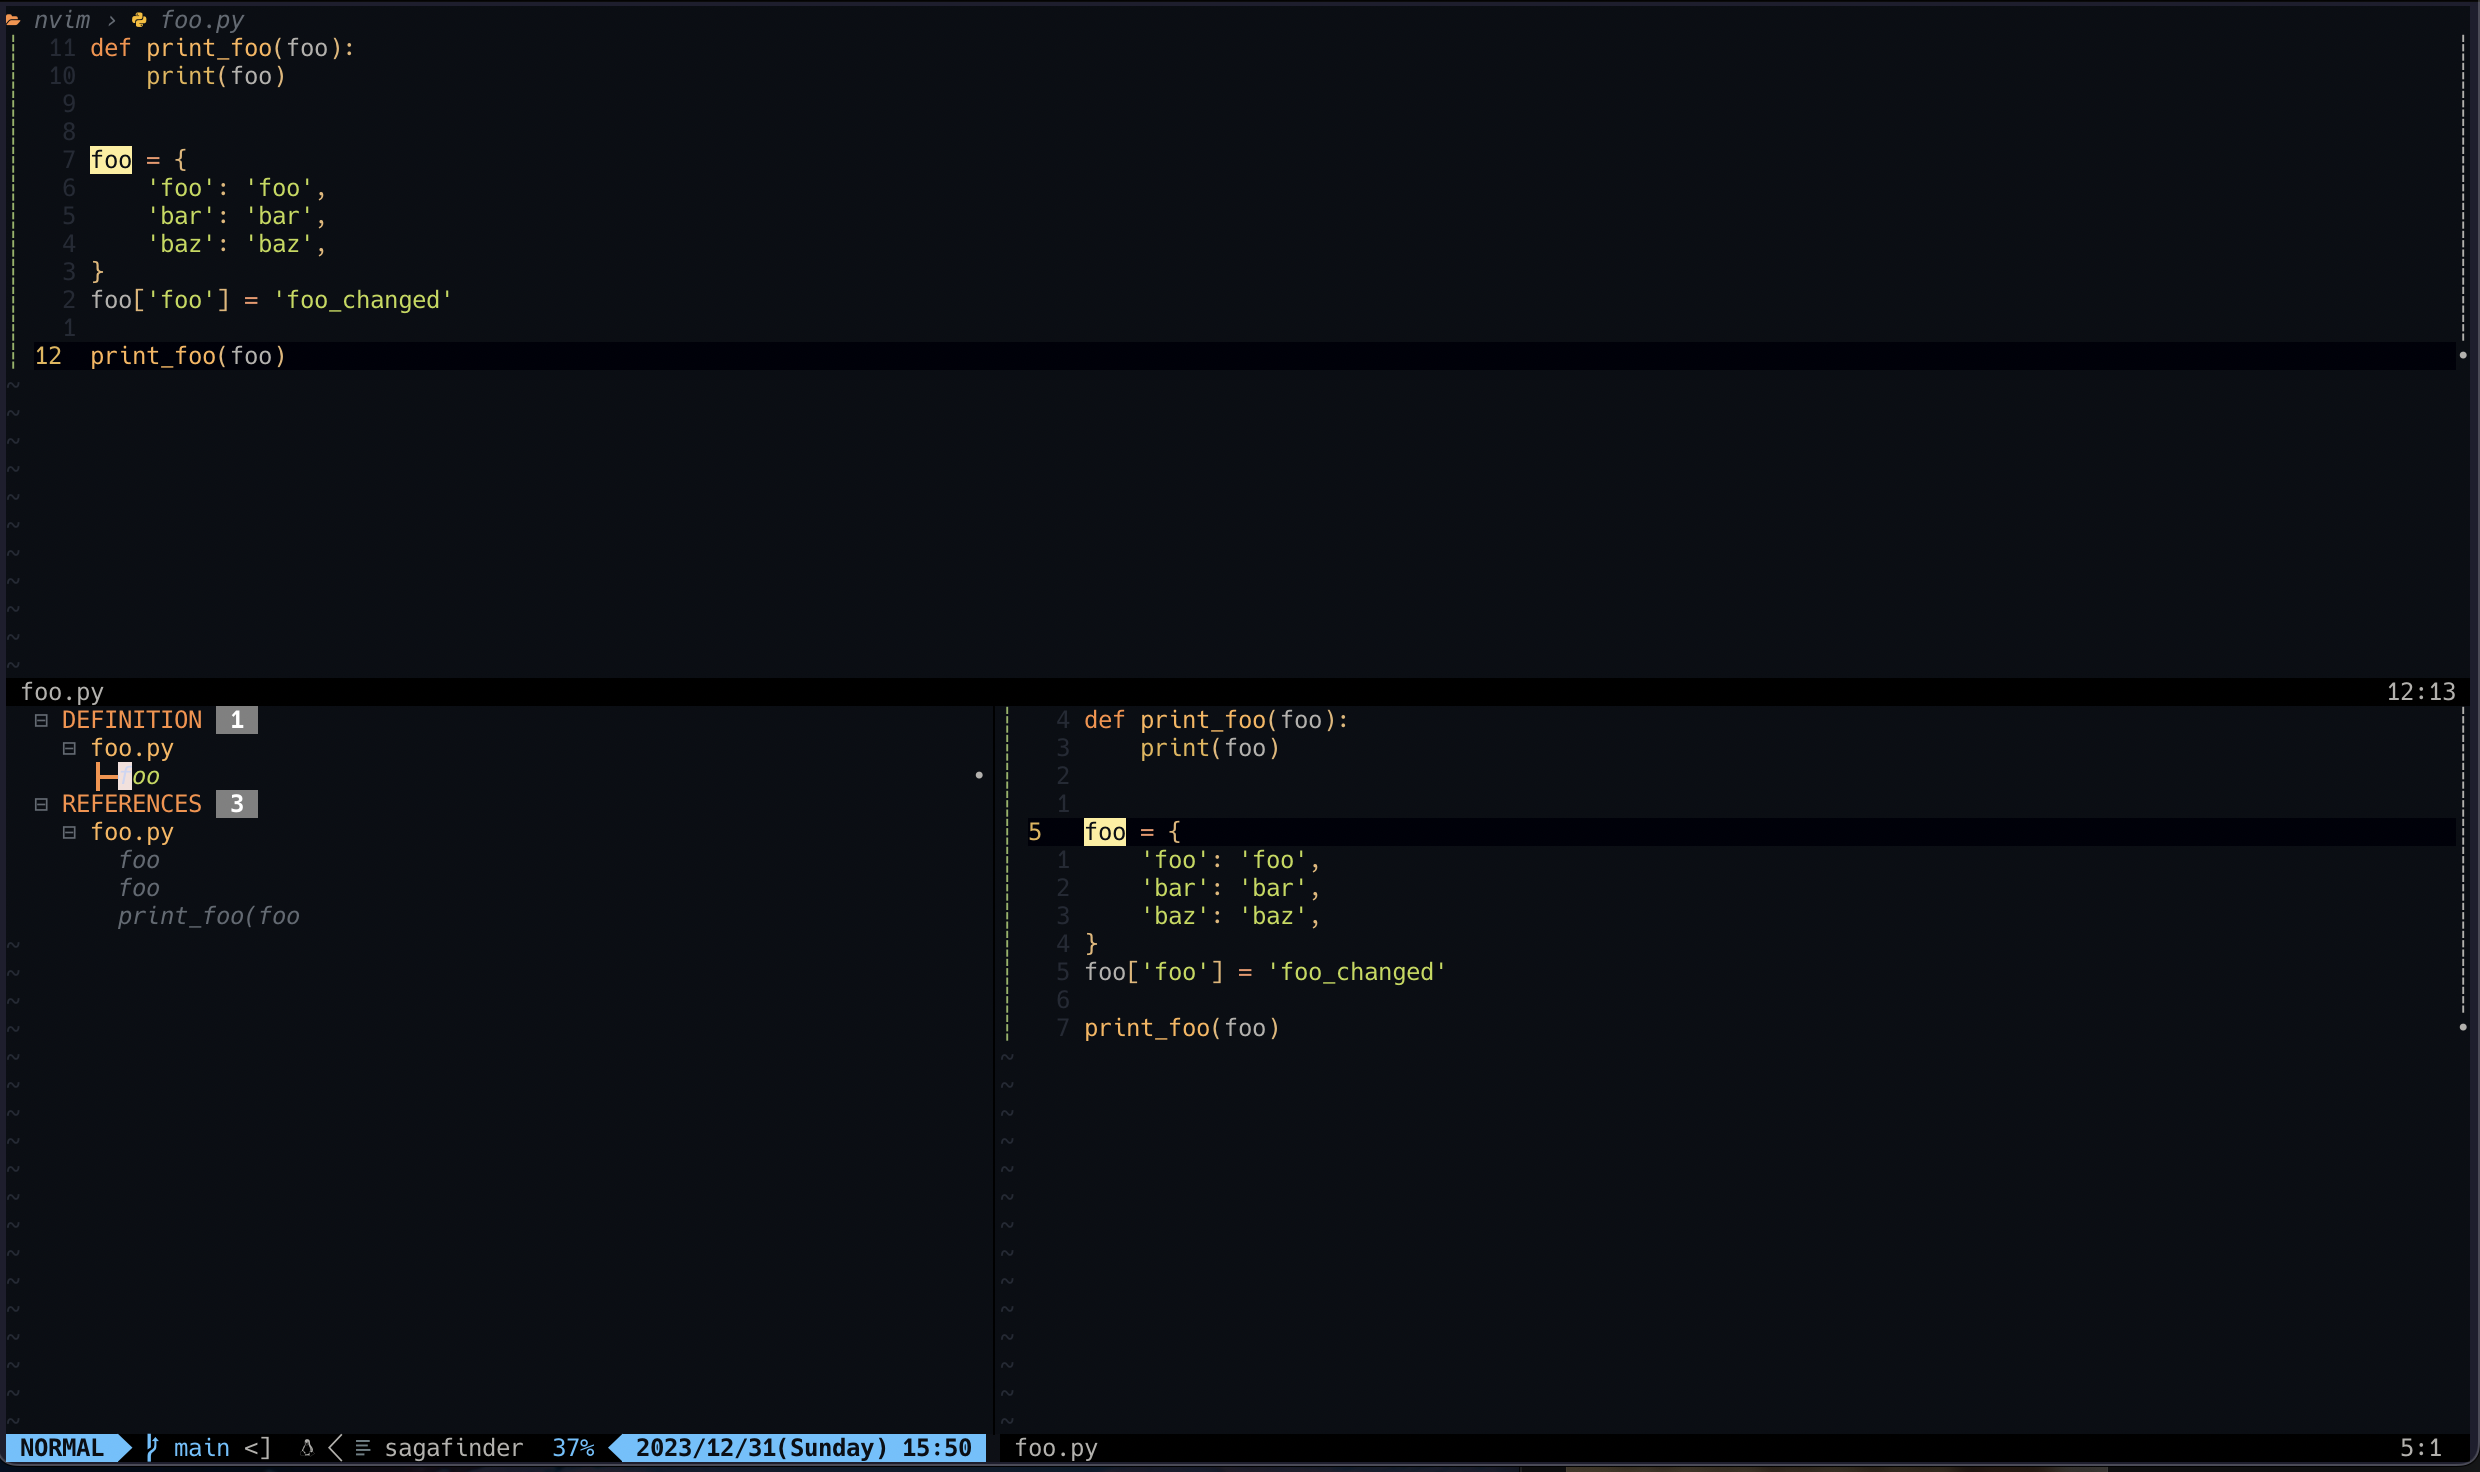Image resolution: width=2480 pixels, height=1472 pixels.
Task: Click the angle bracket separator icon in statusline
Action: [x=335, y=1448]
